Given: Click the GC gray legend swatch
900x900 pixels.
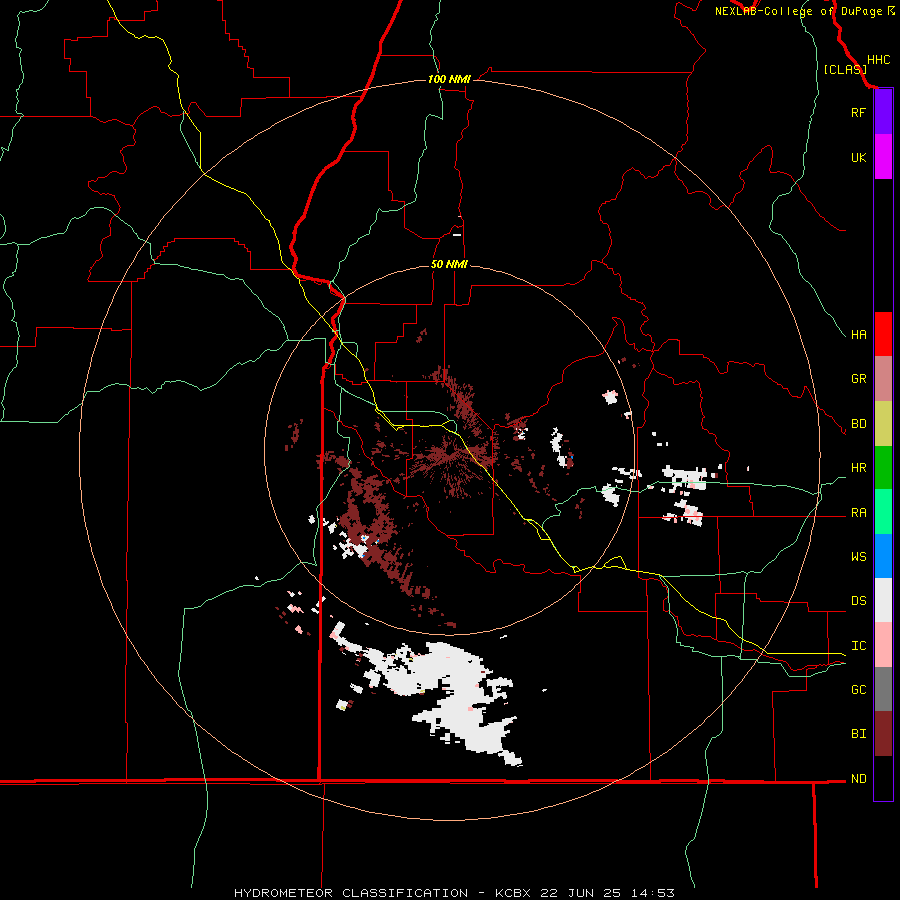Looking at the screenshot, I should point(883,689).
